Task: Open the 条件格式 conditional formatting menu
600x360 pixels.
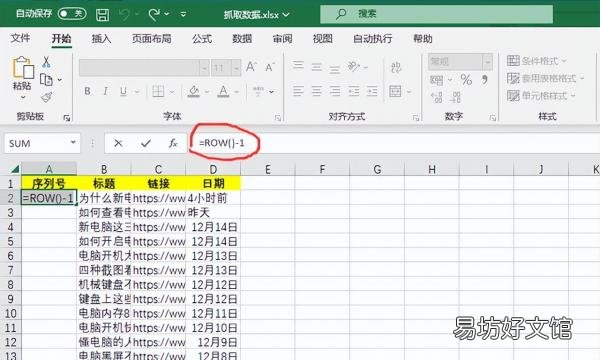Action: click(536, 60)
